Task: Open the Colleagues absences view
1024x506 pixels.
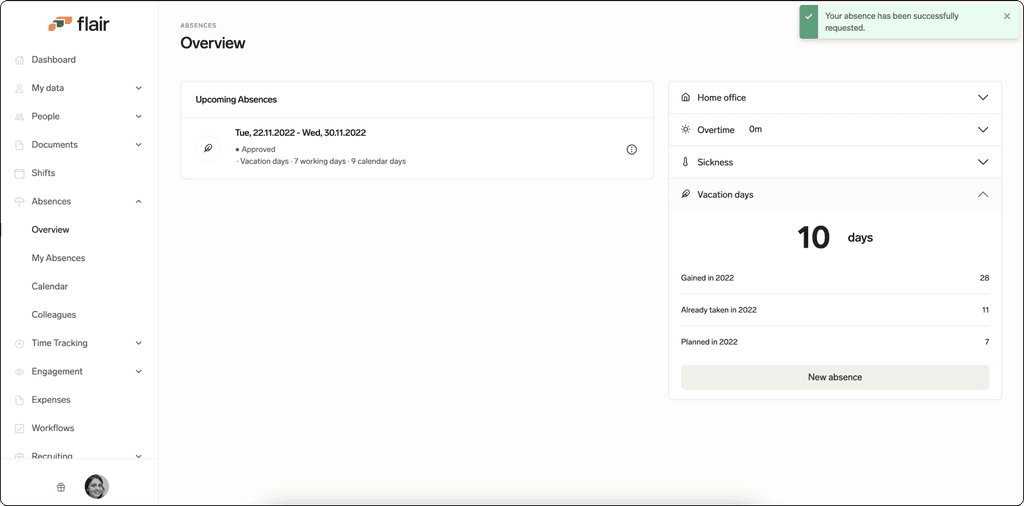Action: 54,315
